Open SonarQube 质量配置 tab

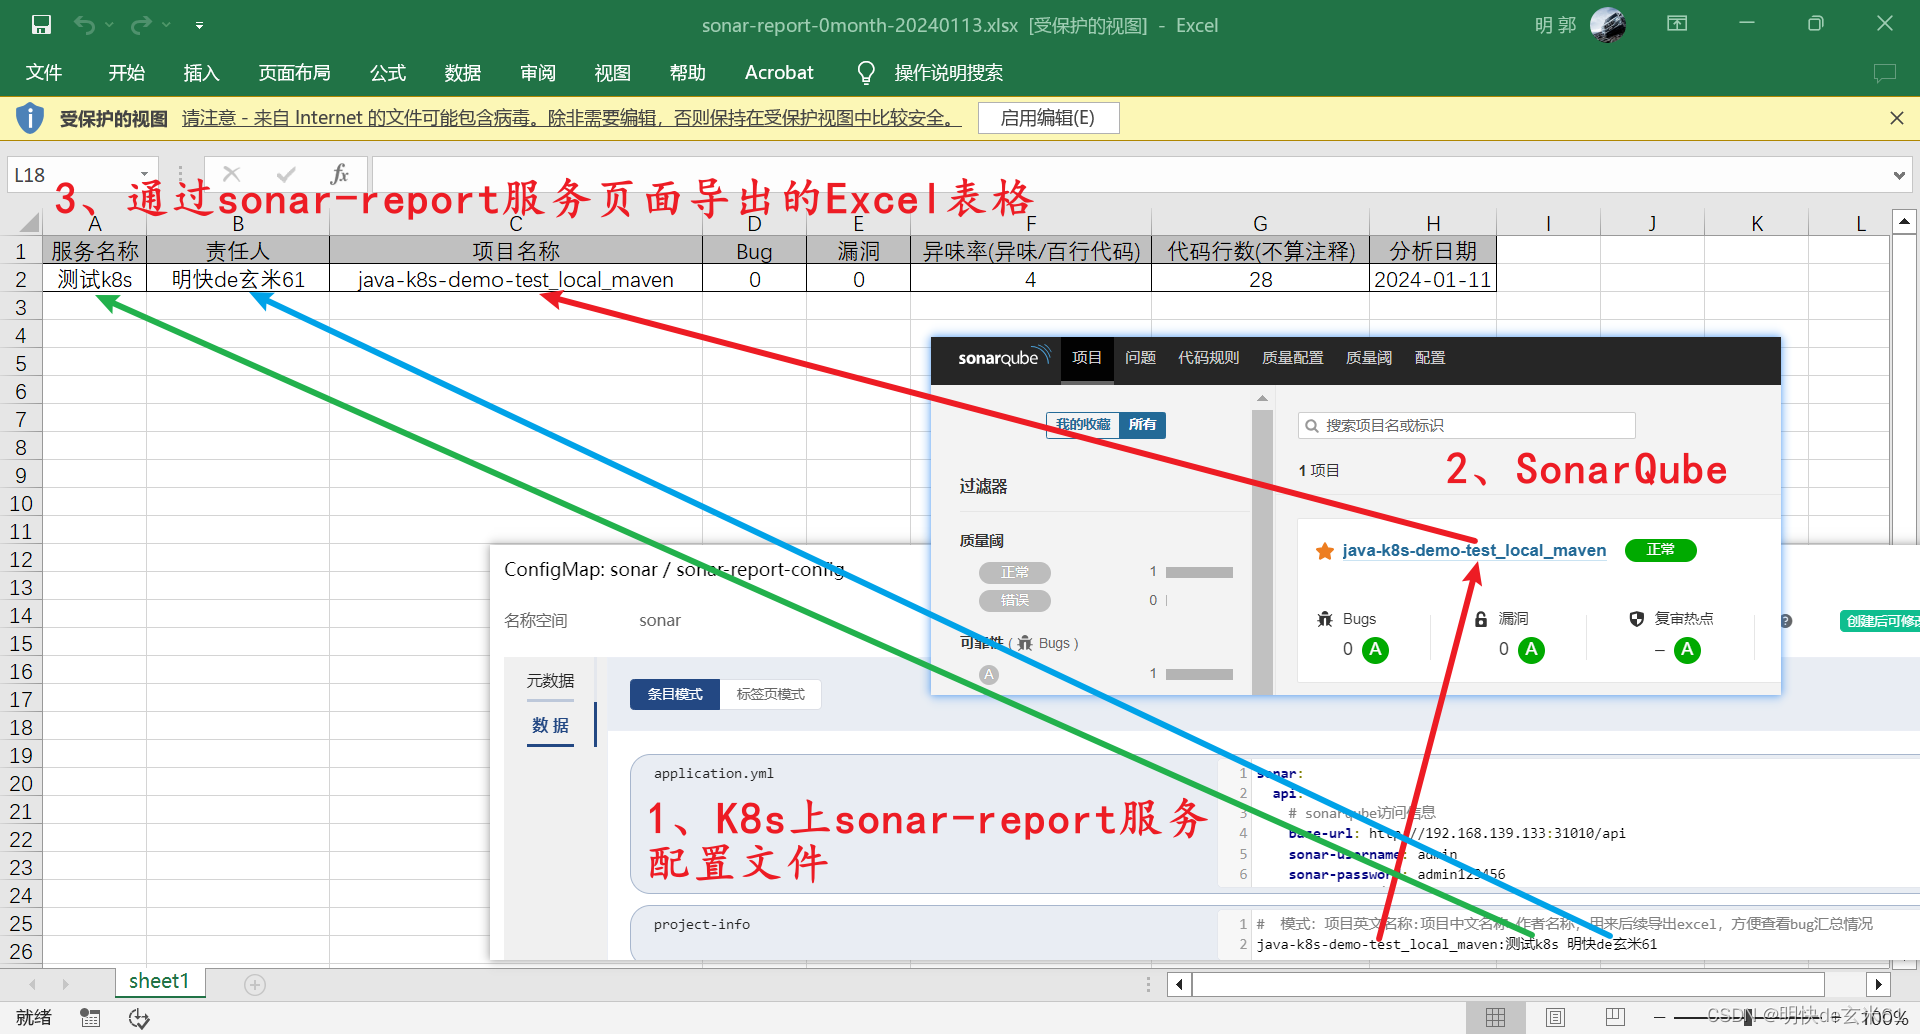1292,358
